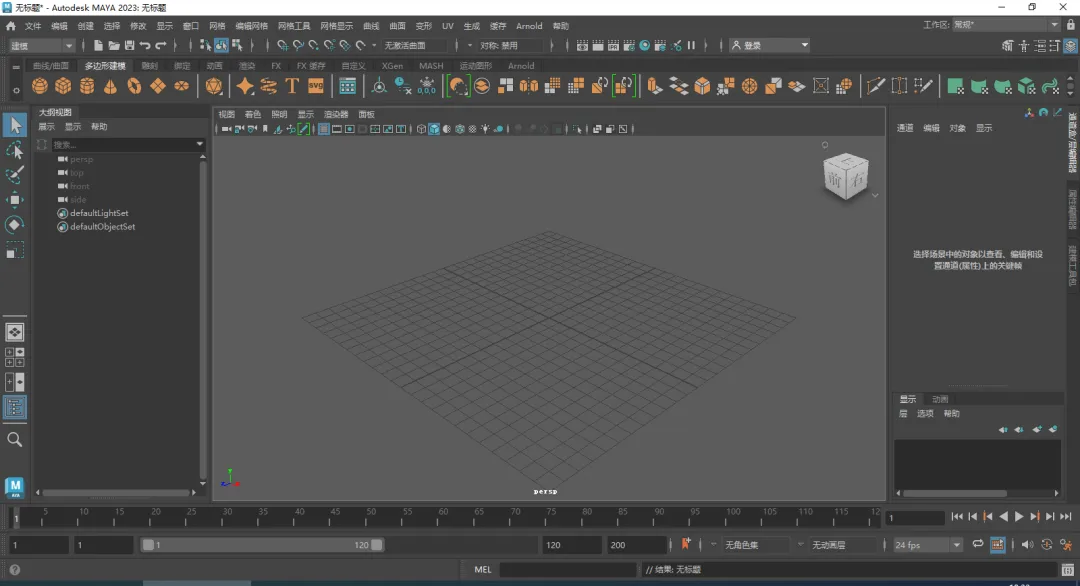Image resolution: width=1080 pixels, height=586 pixels.
Task: Click the view cube in the viewport
Action: [846, 177]
